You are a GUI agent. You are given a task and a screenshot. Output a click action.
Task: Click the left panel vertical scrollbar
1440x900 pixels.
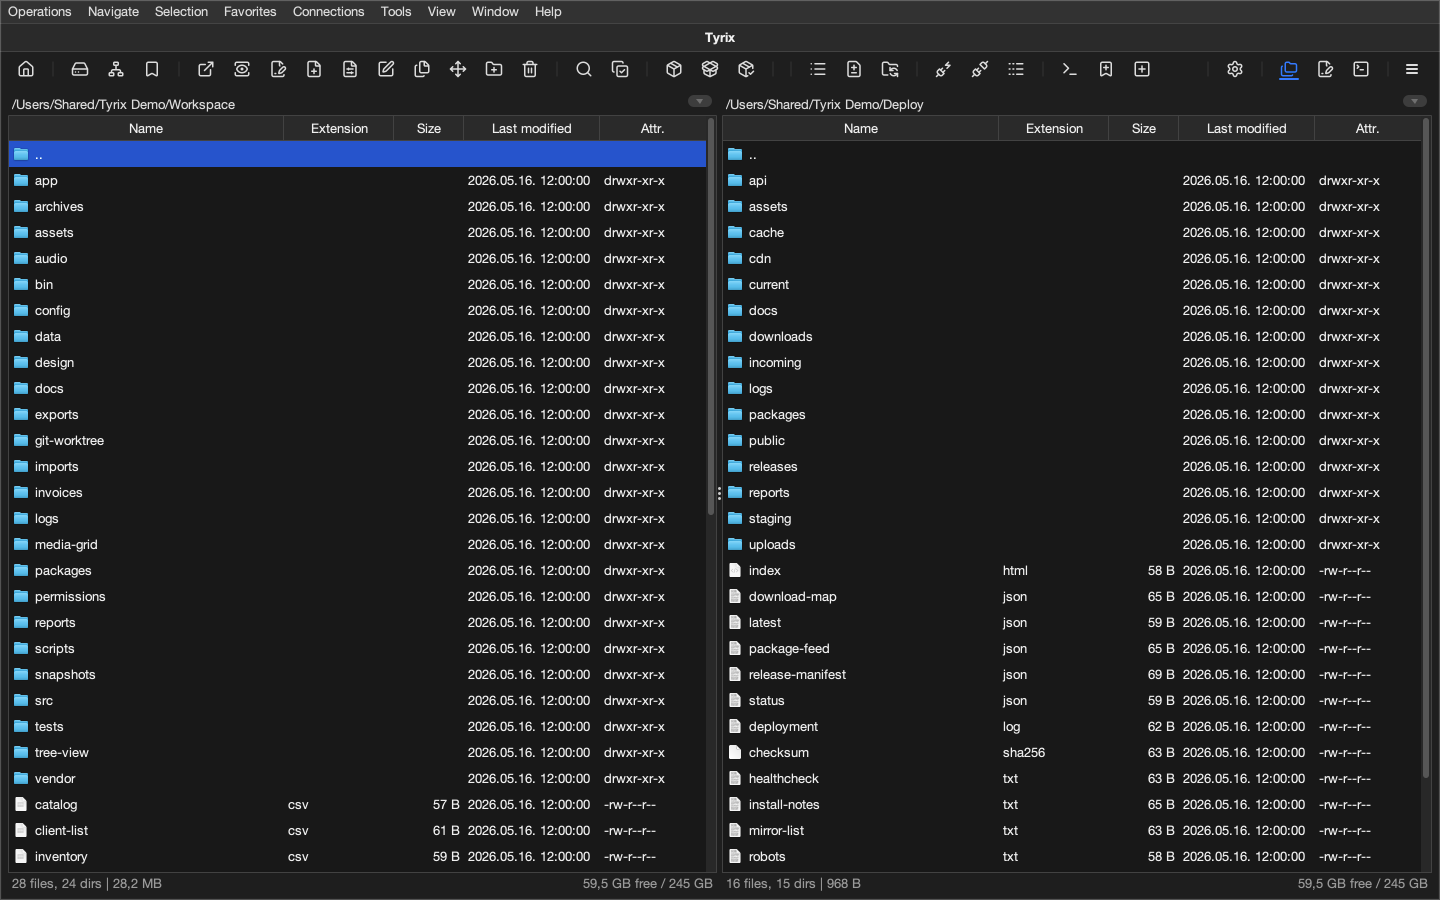pyautogui.click(x=711, y=316)
